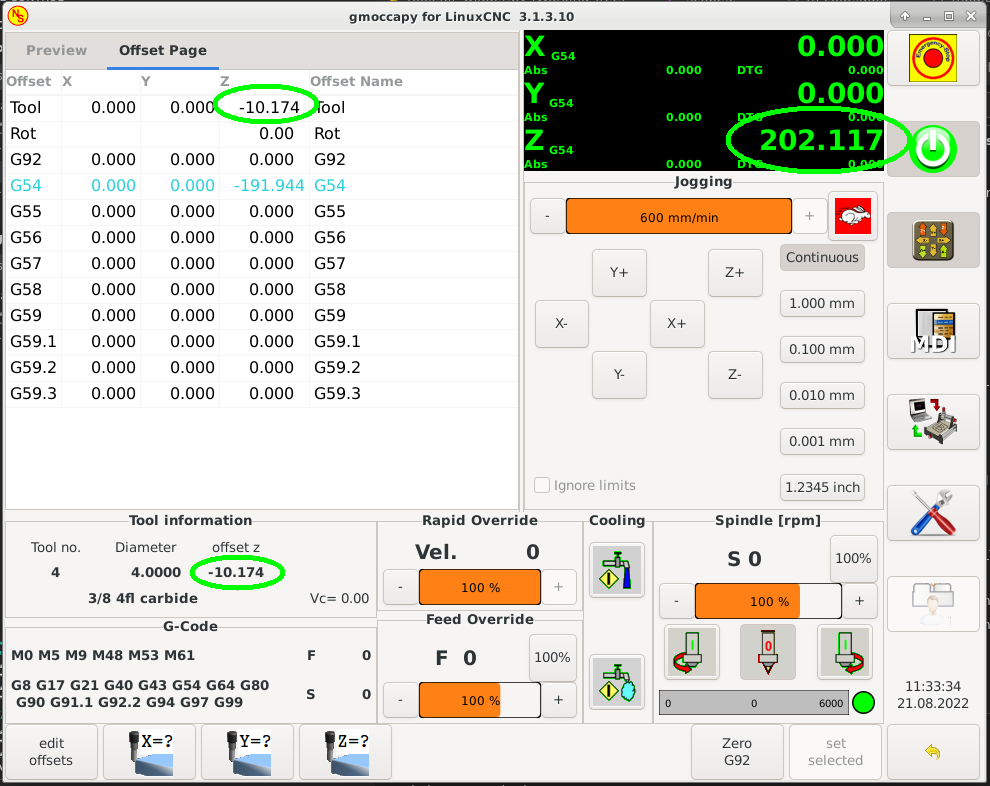The height and width of the screenshot is (786, 990).
Task: Click the user operator icon
Action: click(x=932, y=604)
